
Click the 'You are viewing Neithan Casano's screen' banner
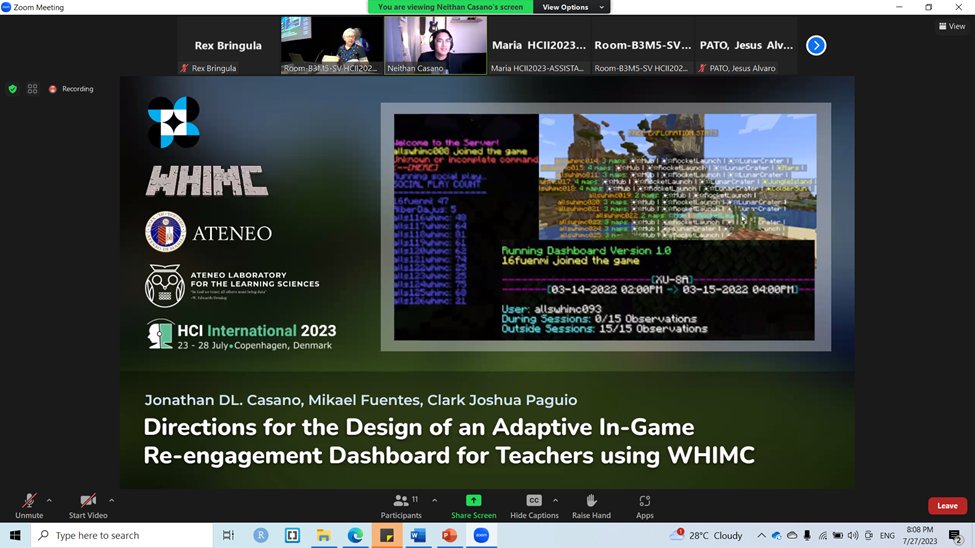[450, 7]
